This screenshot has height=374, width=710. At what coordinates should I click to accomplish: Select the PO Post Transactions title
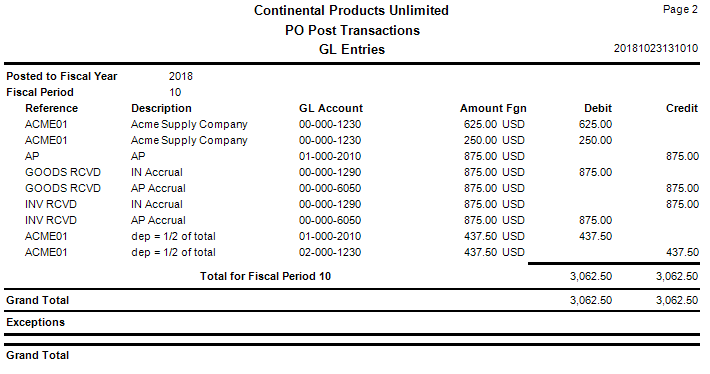click(352, 30)
